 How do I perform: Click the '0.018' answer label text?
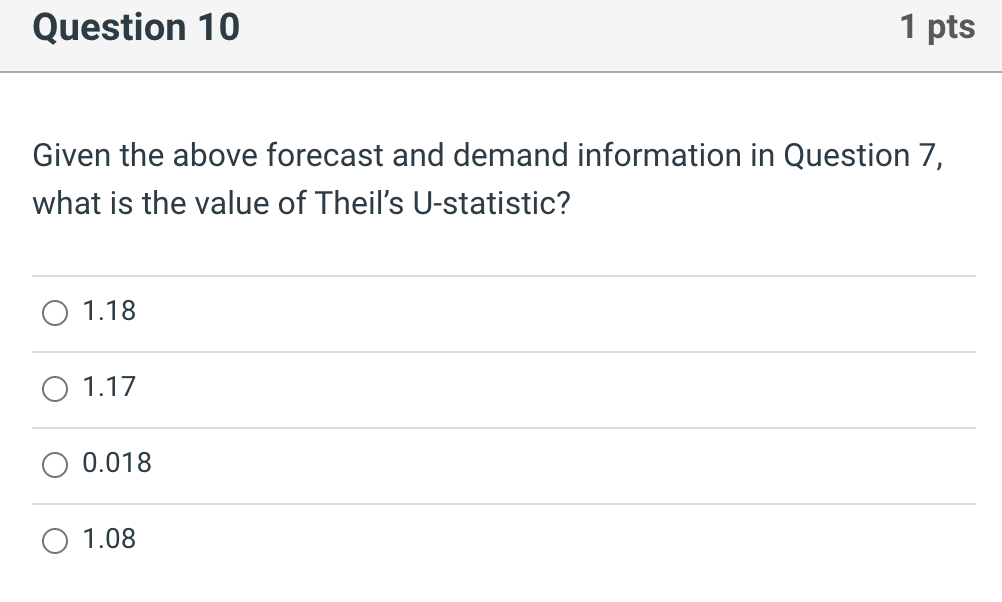[117, 464]
